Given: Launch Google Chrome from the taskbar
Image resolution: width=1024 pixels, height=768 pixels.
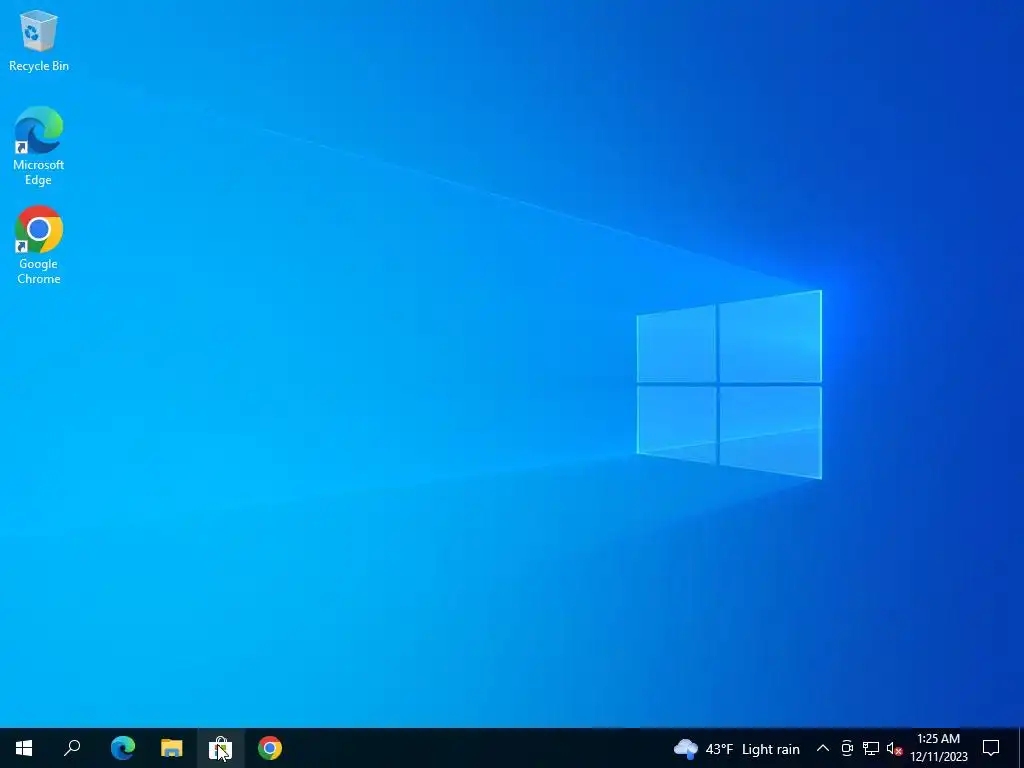Looking at the screenshot, I should [x=270, y=748].
